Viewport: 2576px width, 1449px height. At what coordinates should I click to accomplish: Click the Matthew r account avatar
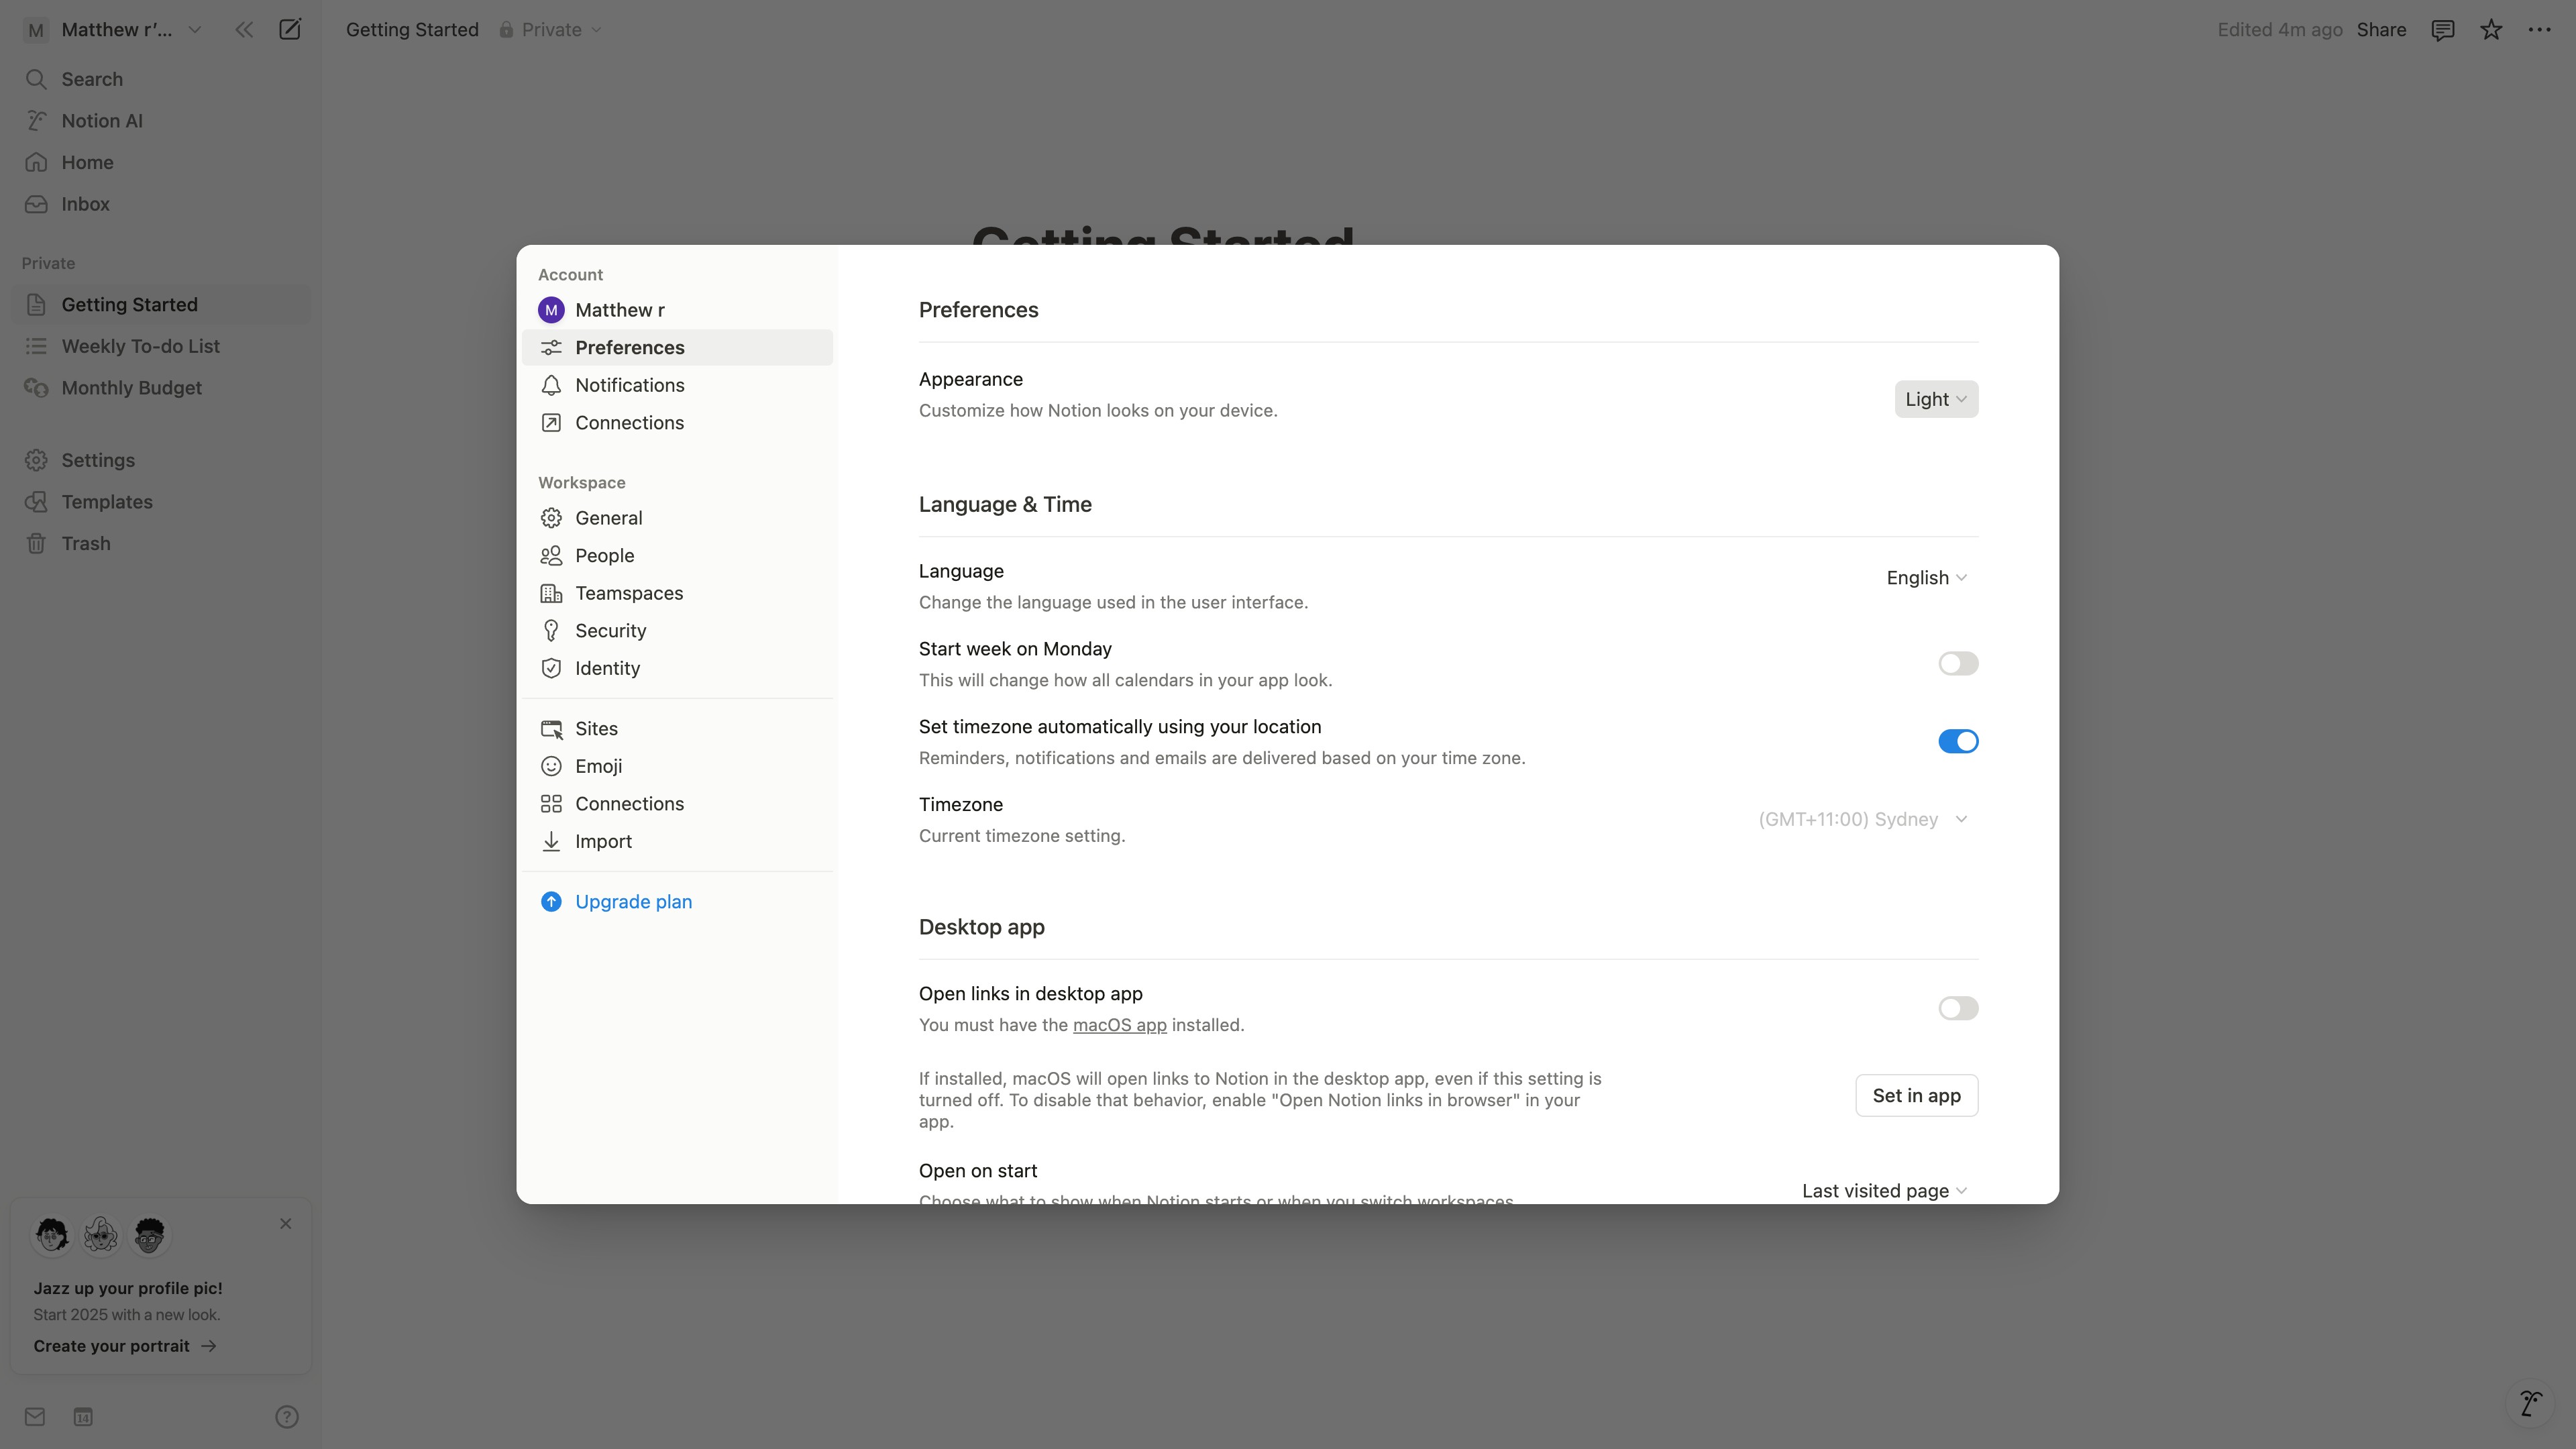(551, 310)
